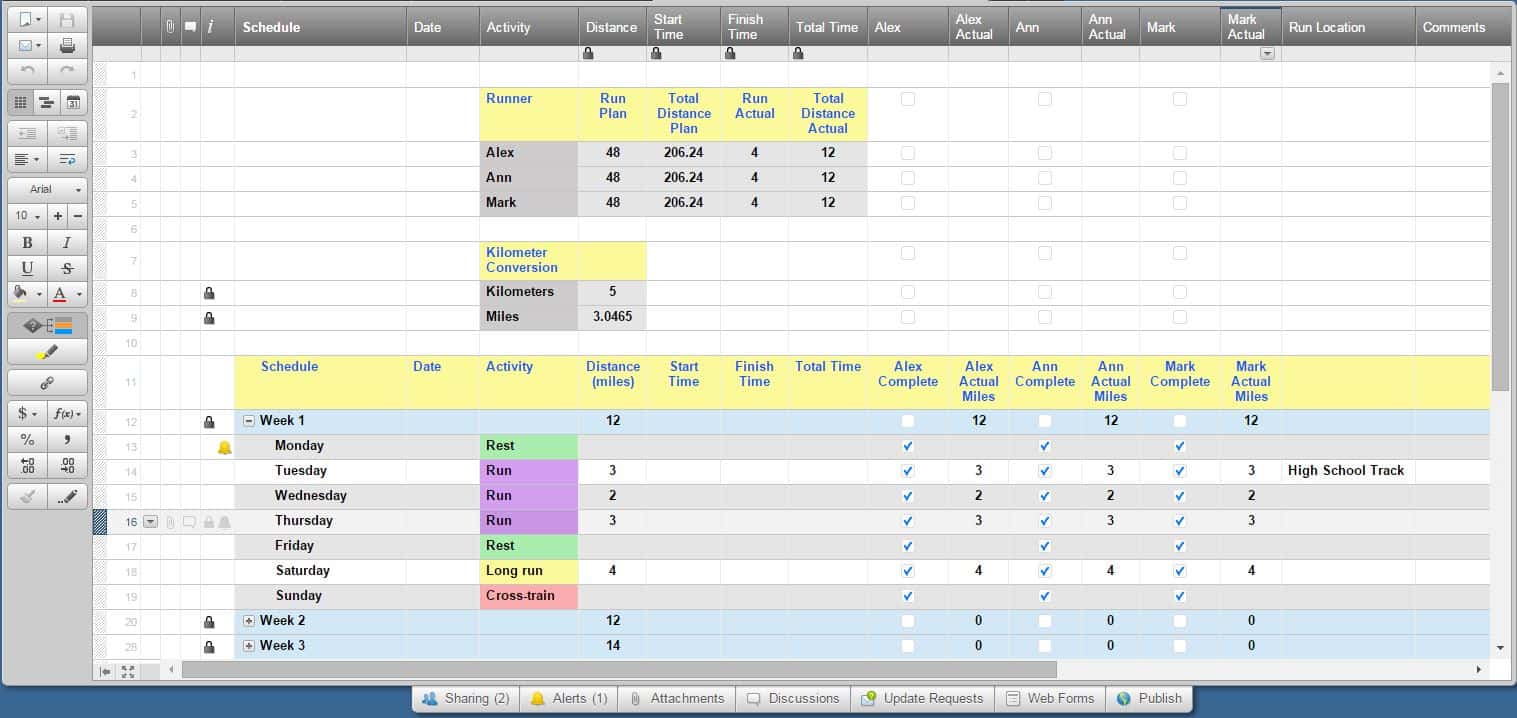The image size is (1517, 718).
Task: Open the row 16 dropdown menu
Action: [x=150, y=521]
